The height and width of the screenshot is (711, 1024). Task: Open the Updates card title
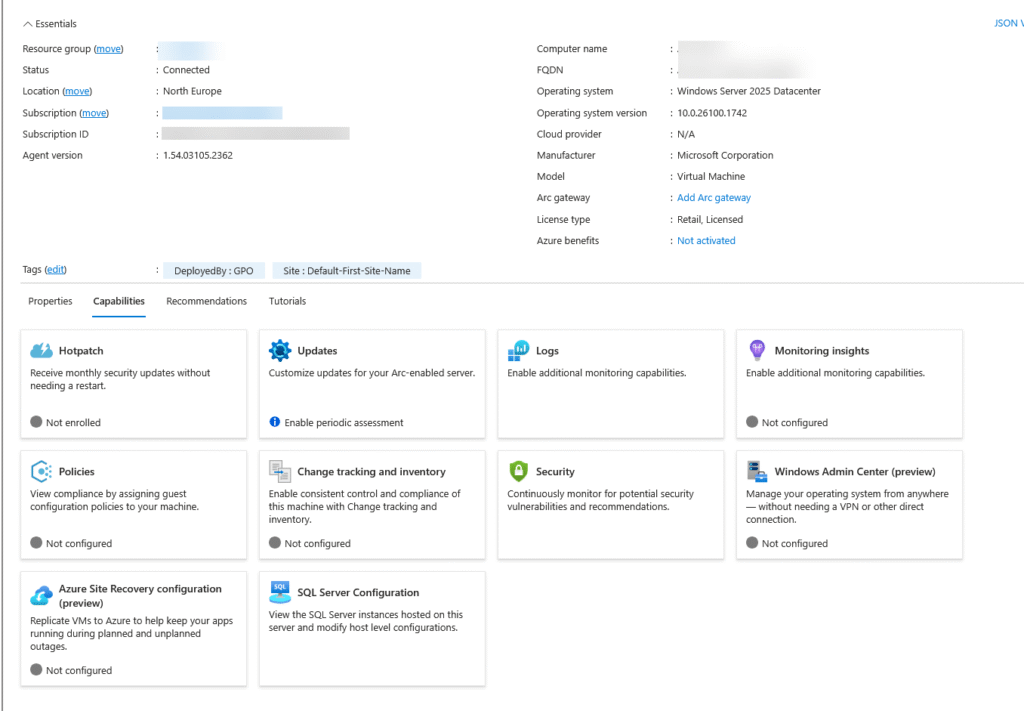(317, 351)
